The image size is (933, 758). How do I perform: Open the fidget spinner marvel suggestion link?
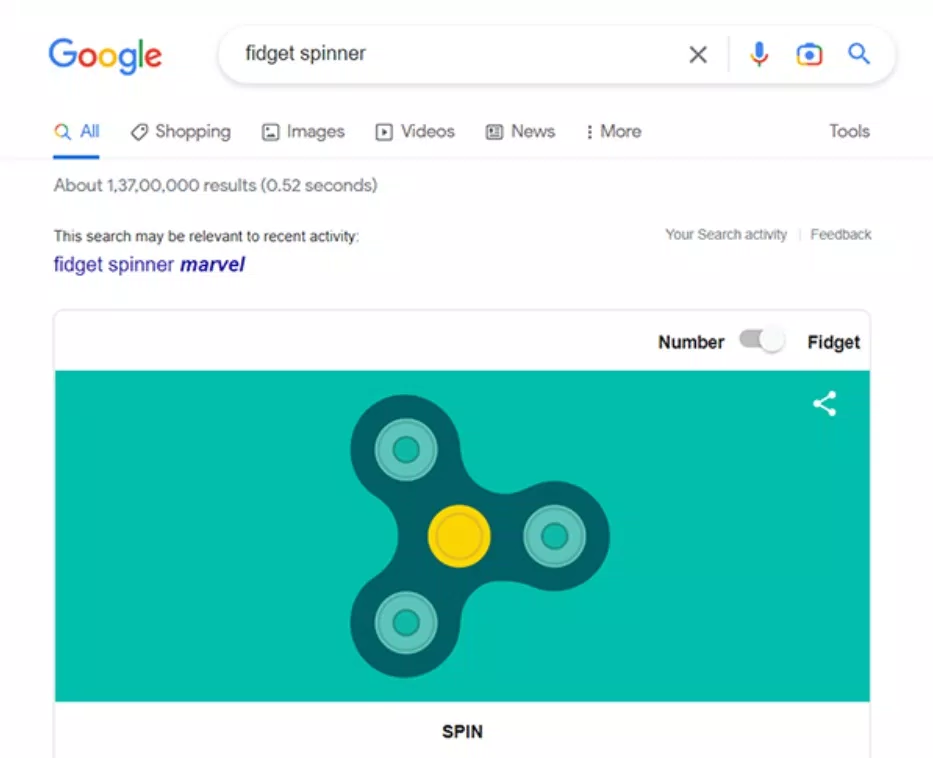pos(148,264)
